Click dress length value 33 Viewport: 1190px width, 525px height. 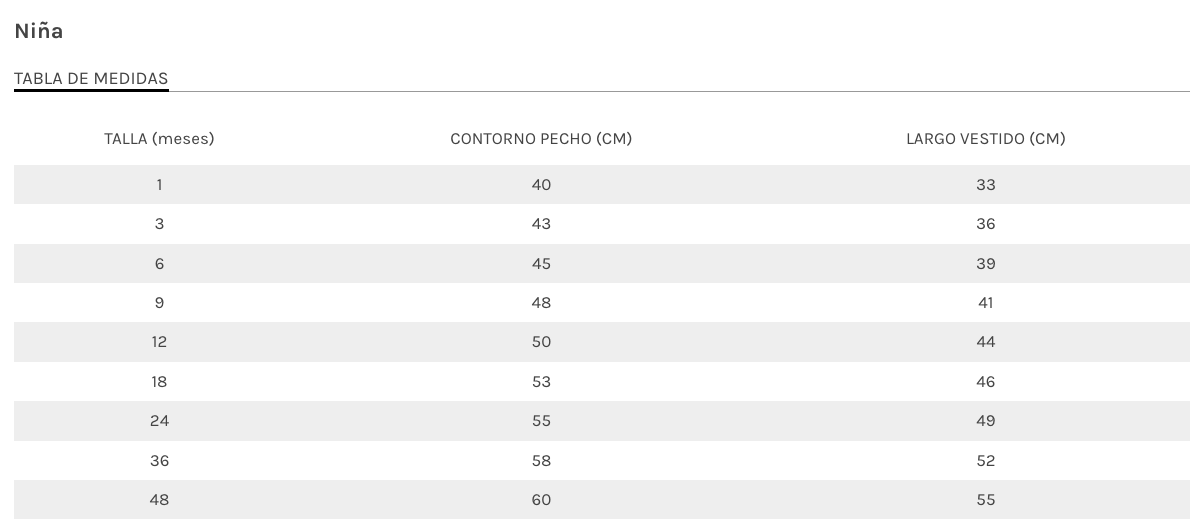[985, 185]
